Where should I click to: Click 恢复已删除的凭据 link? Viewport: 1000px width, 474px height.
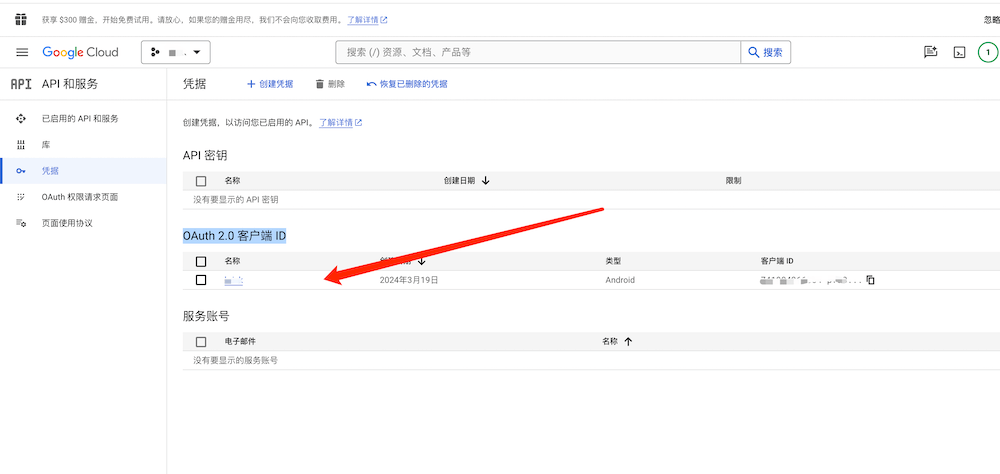click(407, 84)
